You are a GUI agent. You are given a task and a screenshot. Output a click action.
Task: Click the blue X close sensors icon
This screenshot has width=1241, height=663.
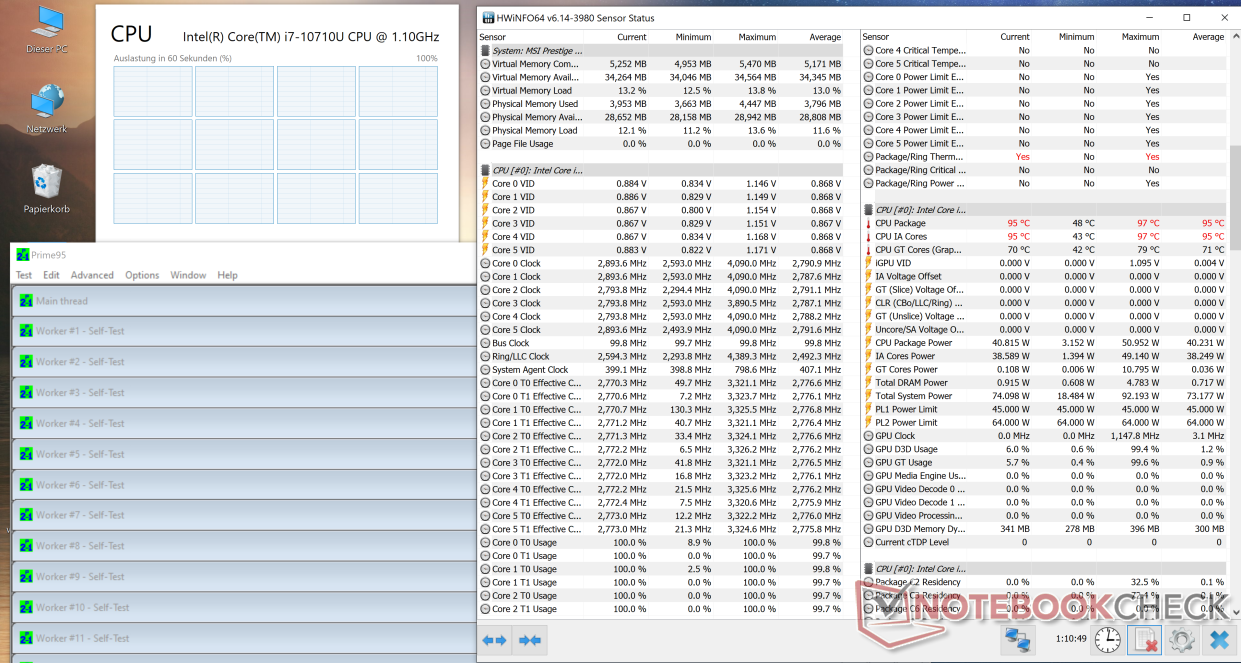1218,639
